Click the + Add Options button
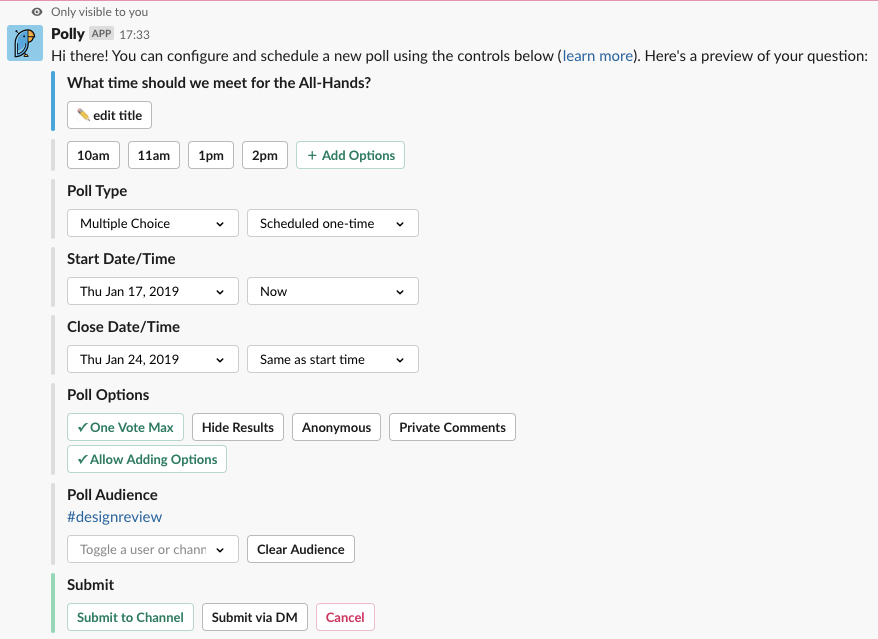This screenshot has height=639, width=878. [x=350, y=155]
